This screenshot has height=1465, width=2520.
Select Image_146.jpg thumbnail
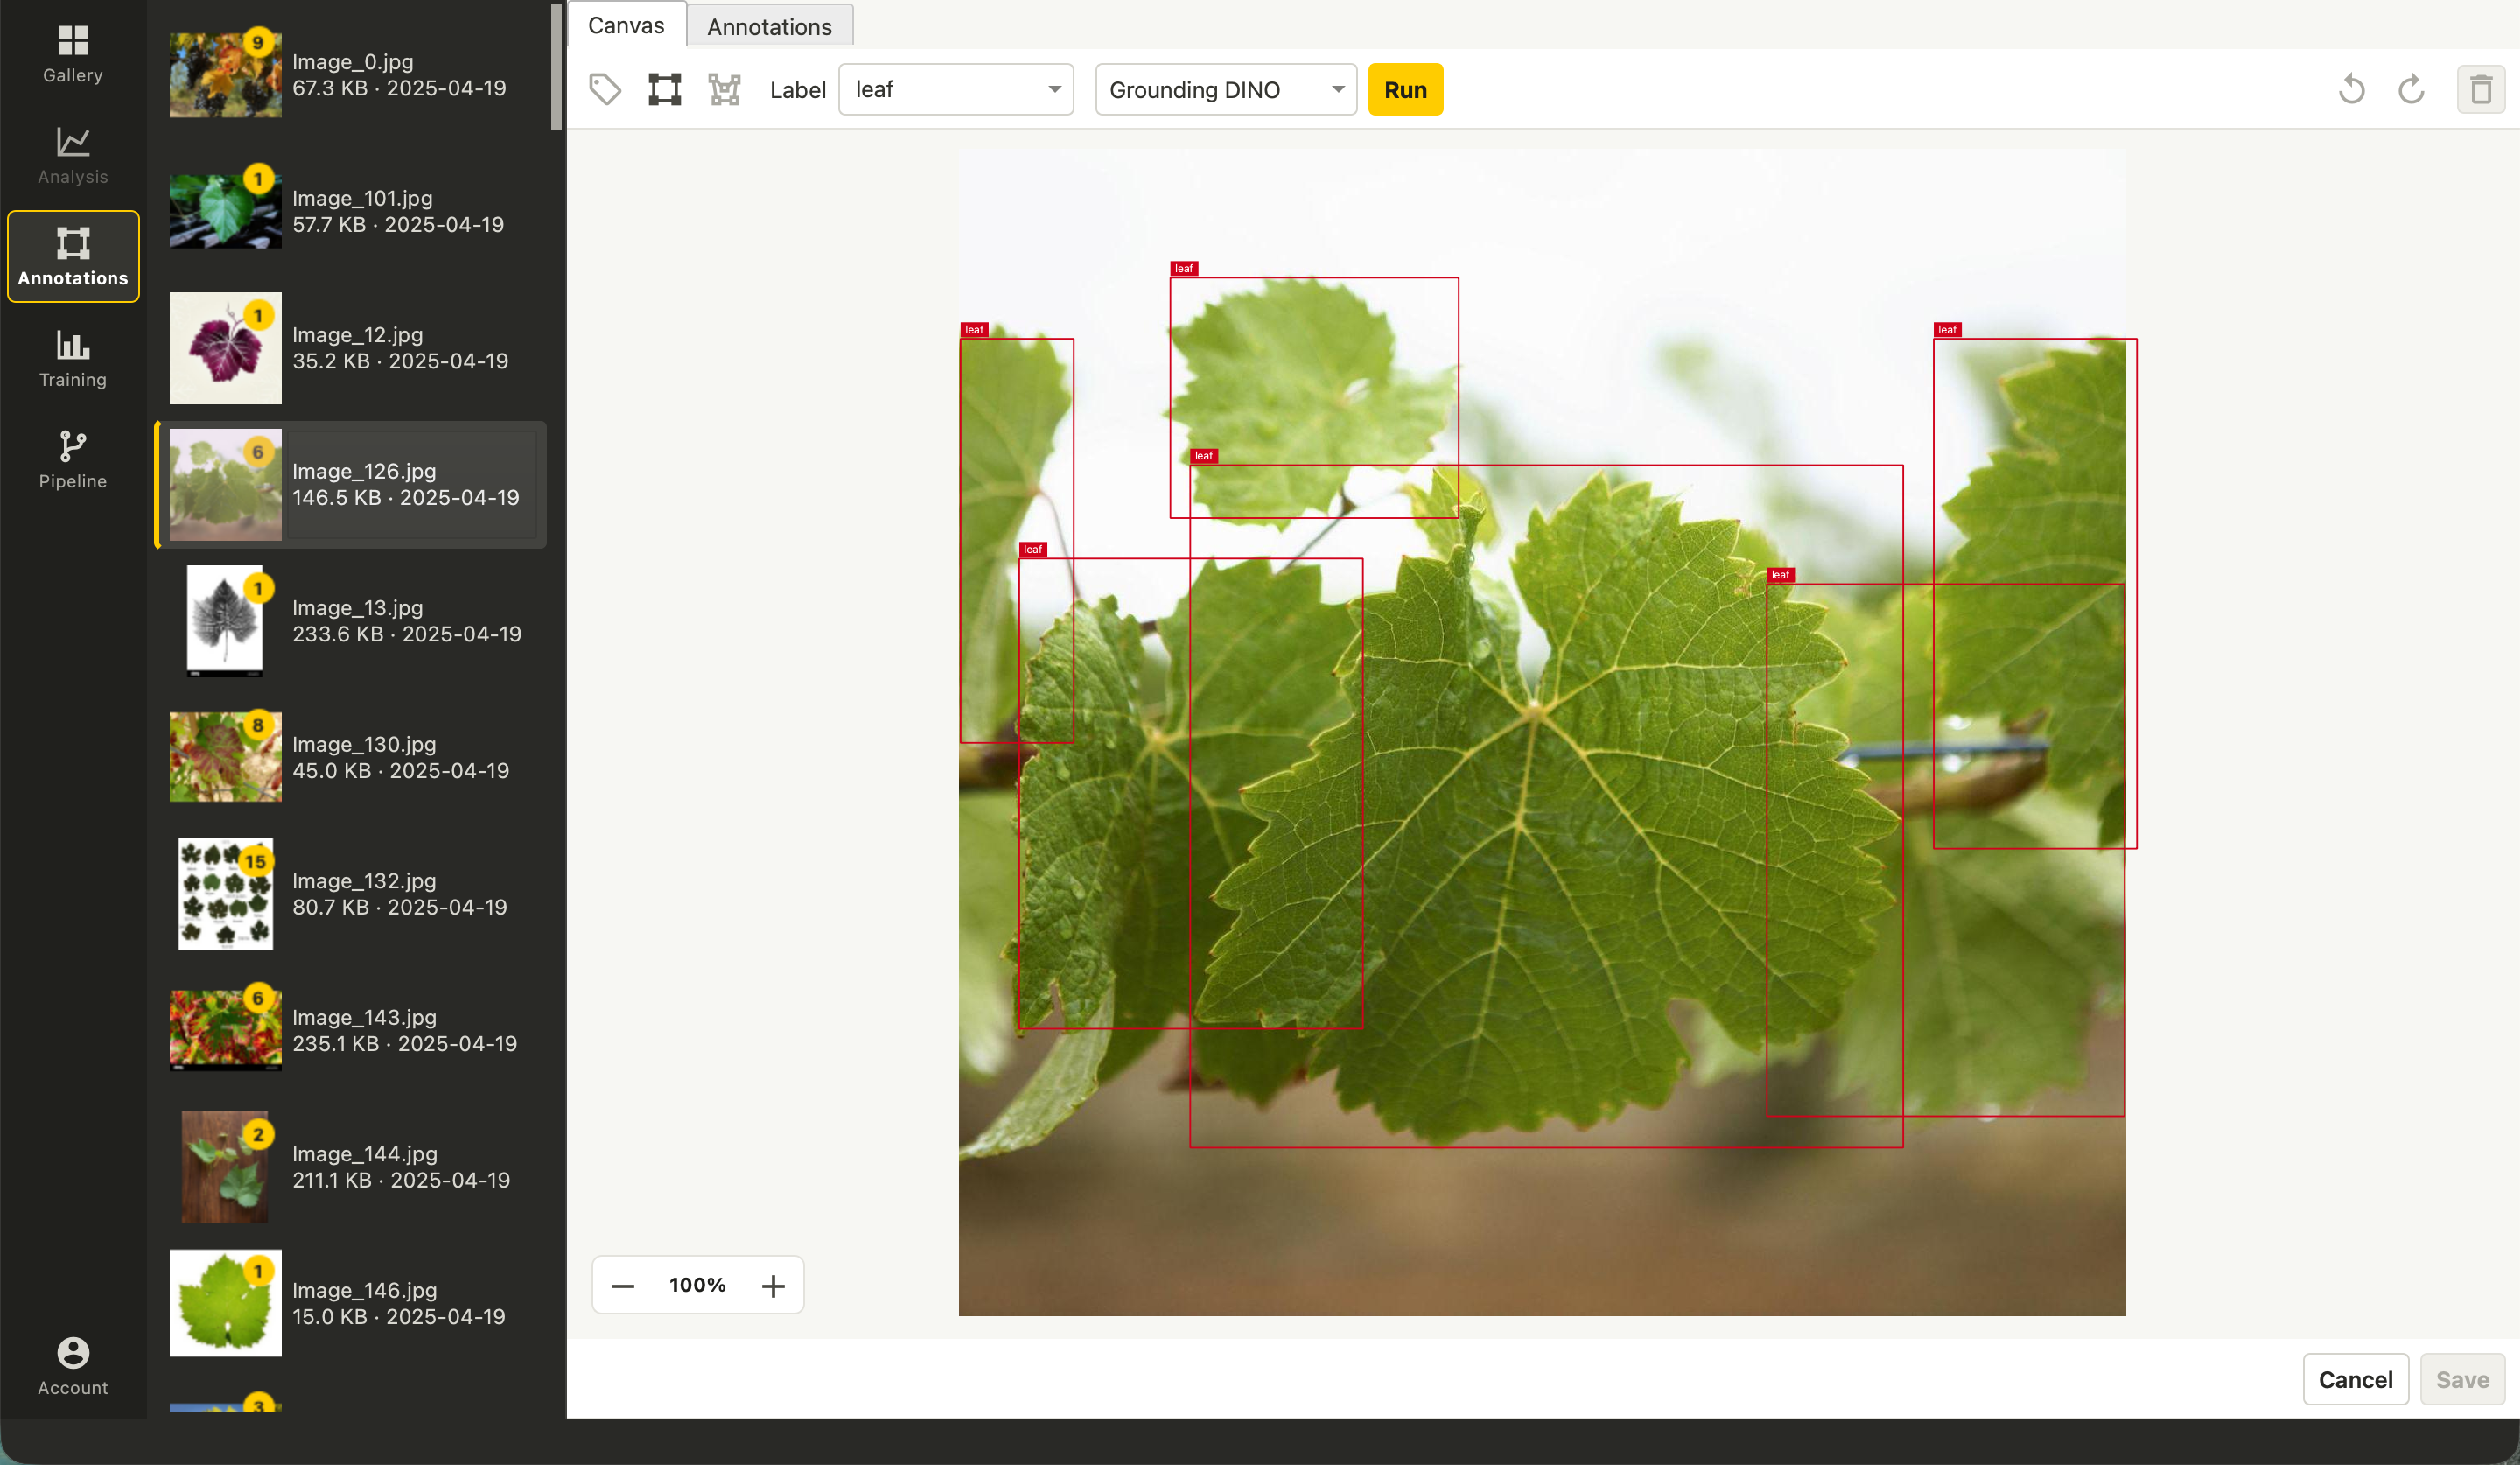click(225, 1303)
